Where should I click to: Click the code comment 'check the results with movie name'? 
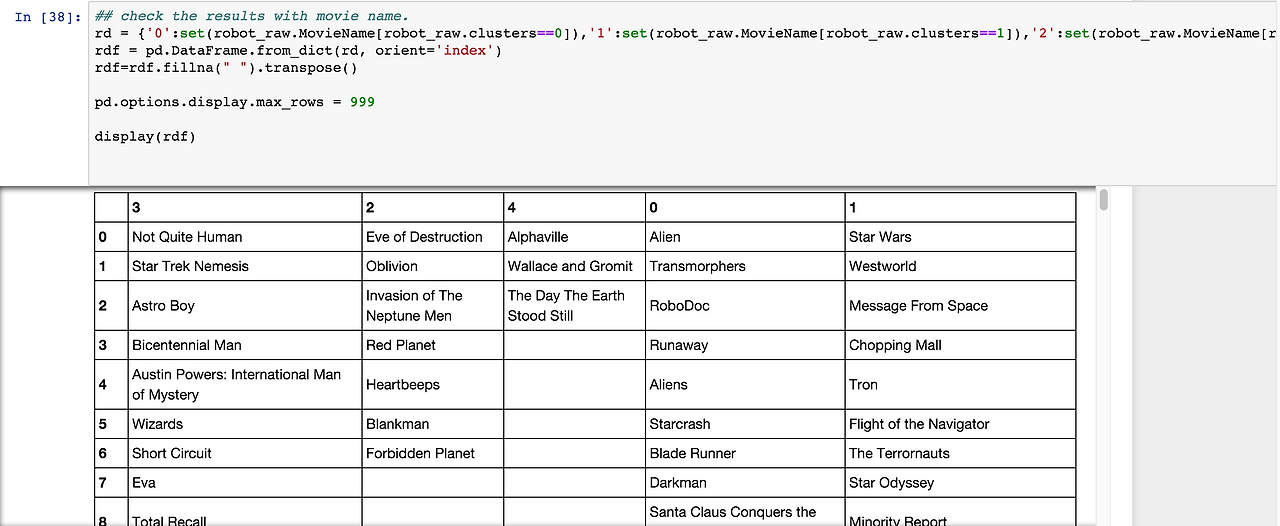click(252, 16)
